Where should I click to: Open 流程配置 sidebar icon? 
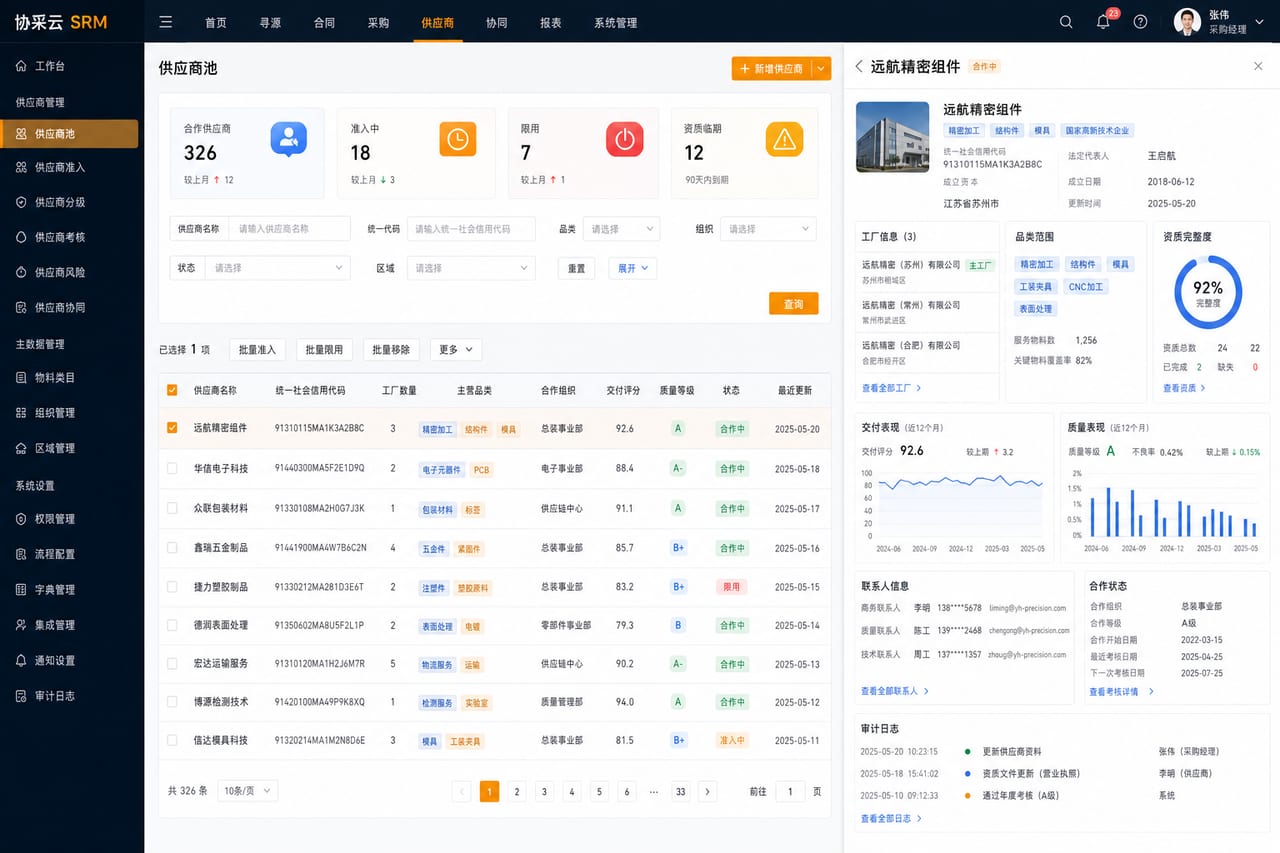21,554
